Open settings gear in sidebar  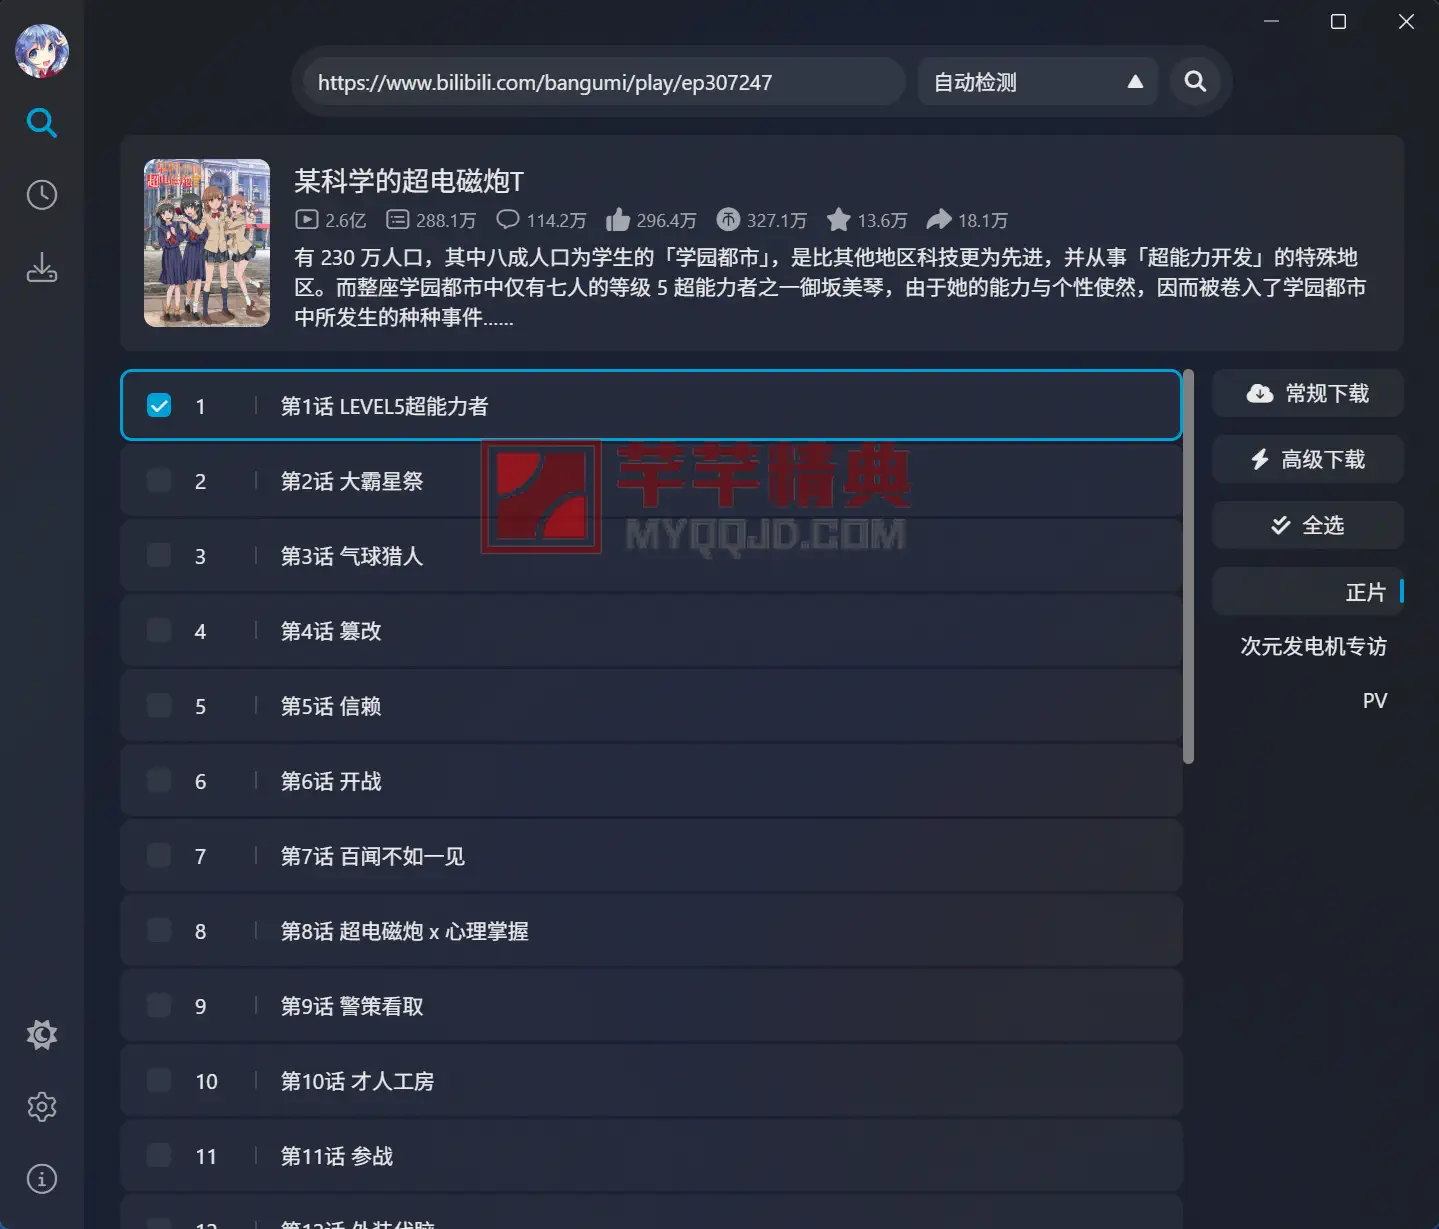click(42, 1107)
